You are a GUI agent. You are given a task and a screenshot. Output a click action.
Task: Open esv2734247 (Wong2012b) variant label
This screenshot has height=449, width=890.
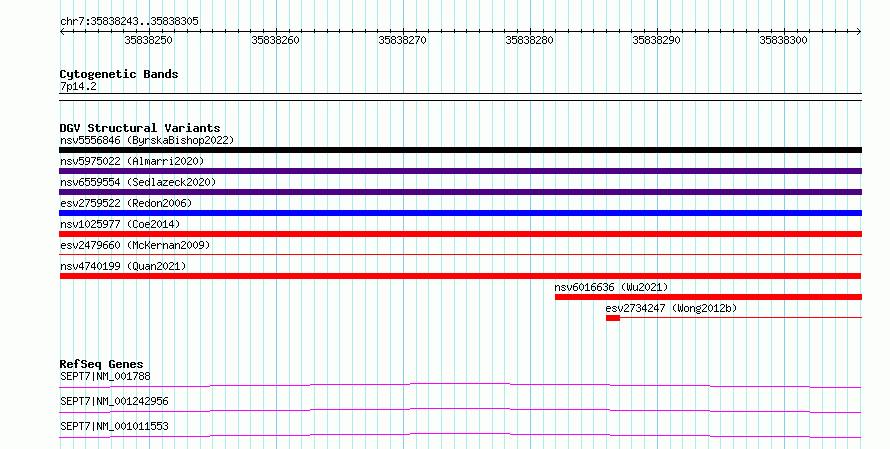(x=671, y=308)
